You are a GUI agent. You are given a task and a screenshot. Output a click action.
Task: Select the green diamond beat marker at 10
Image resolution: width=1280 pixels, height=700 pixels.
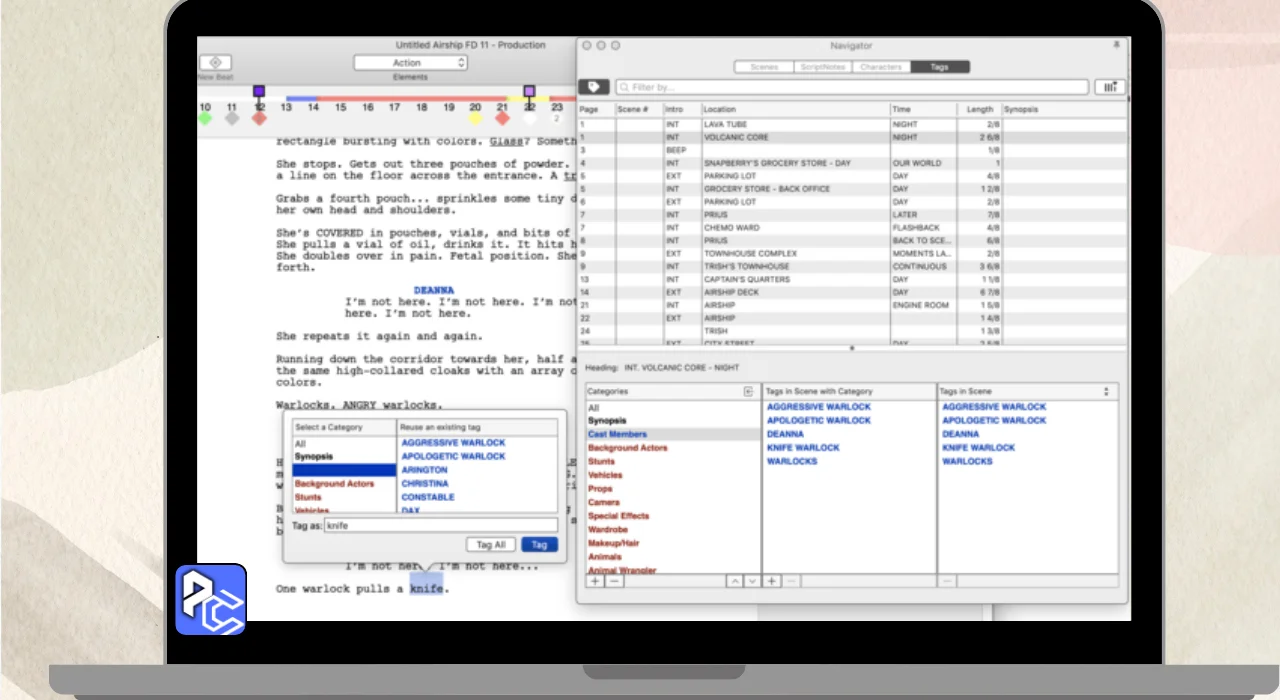[x=205, y=118]
